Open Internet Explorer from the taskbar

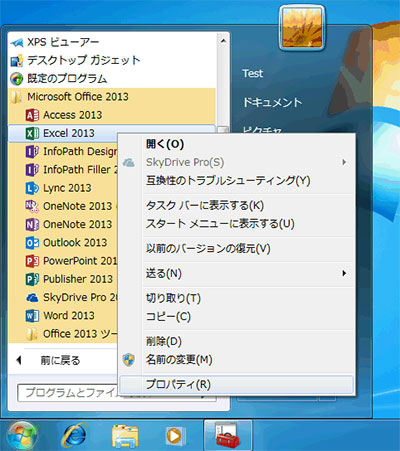tap(75, 435)
